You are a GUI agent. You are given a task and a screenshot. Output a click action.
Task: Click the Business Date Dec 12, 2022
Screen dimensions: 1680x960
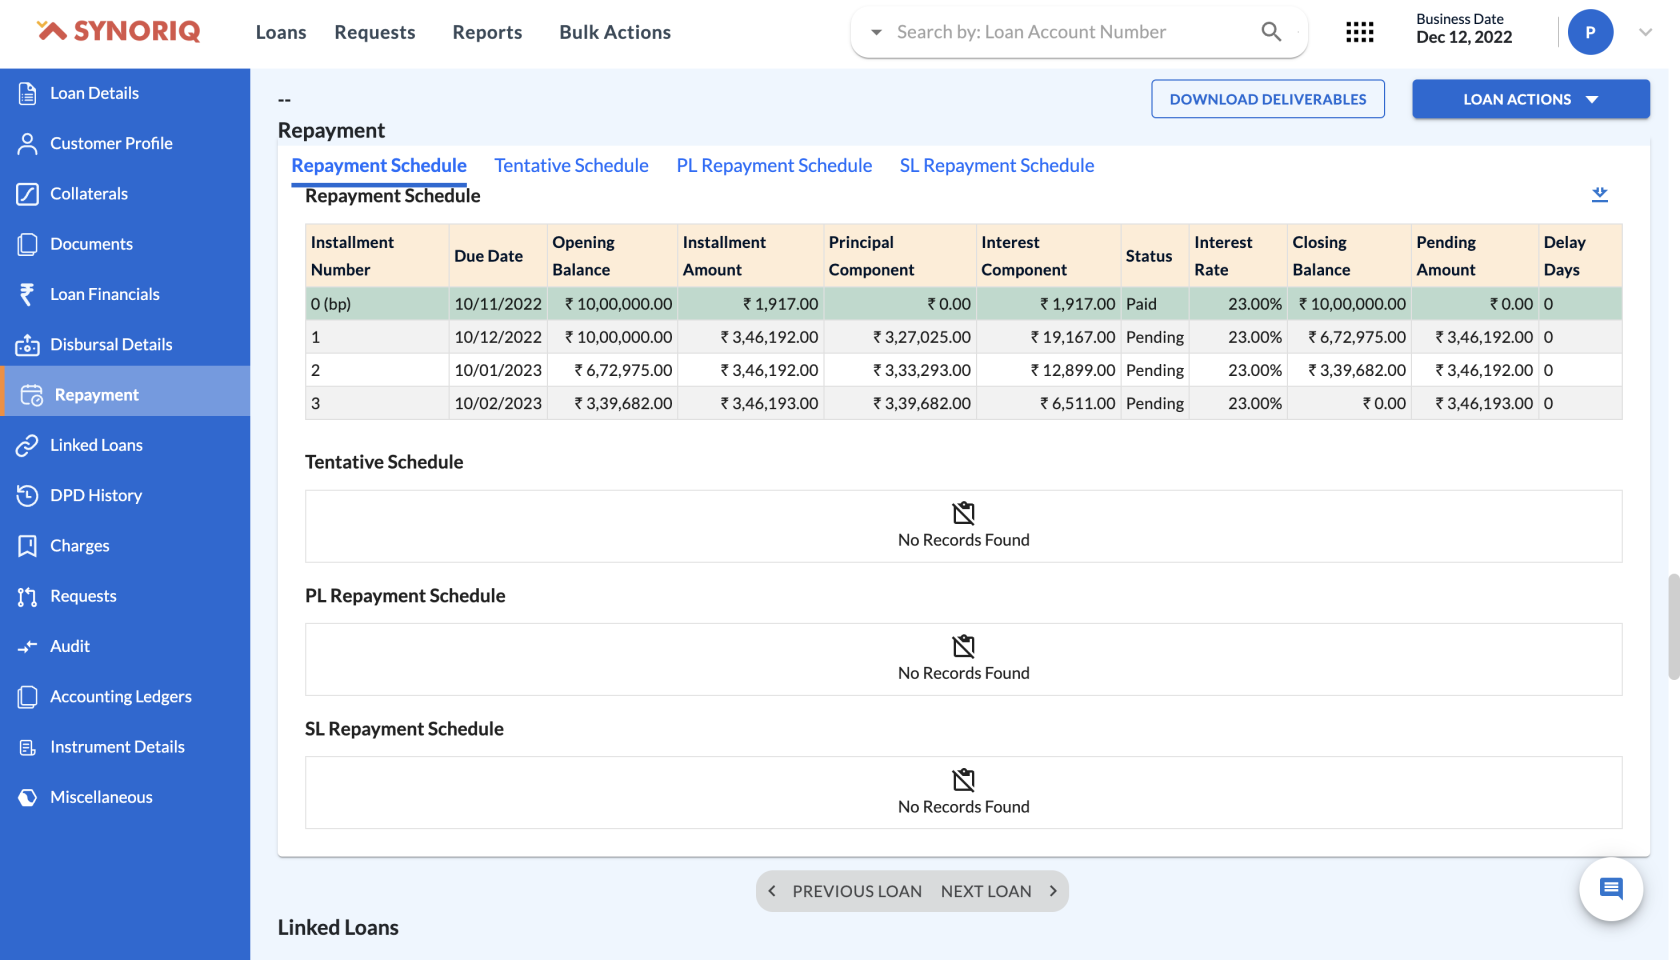1464,29
